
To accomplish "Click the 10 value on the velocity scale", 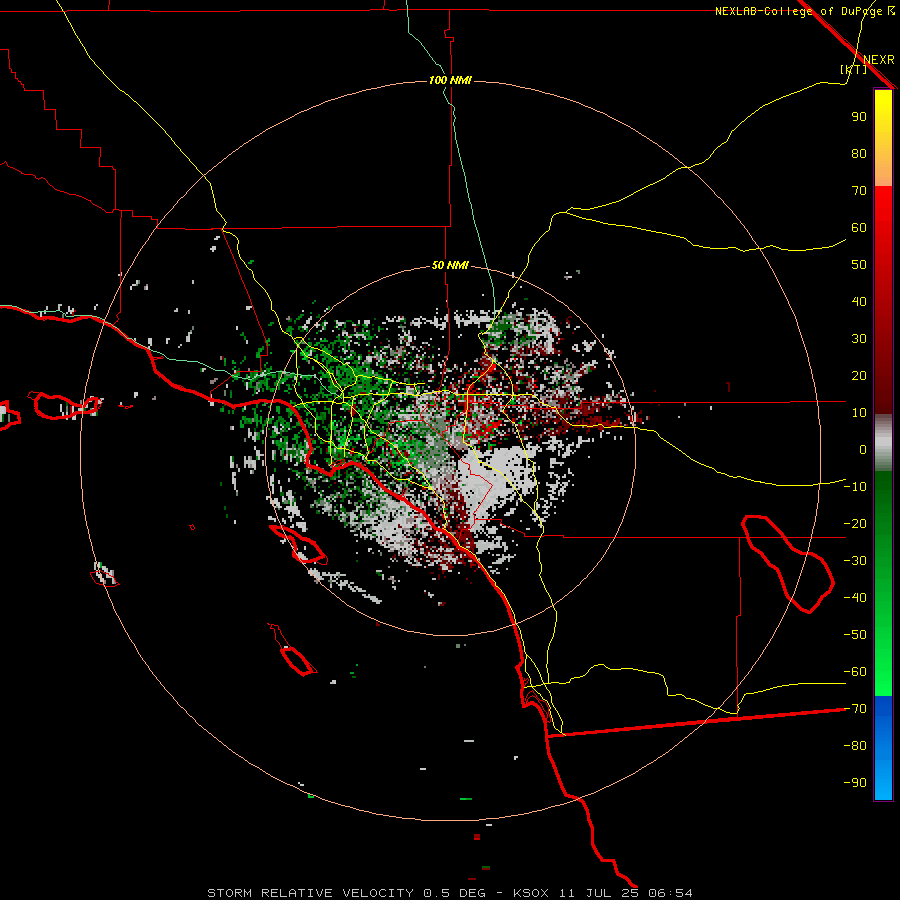I will tap(859, 413).
